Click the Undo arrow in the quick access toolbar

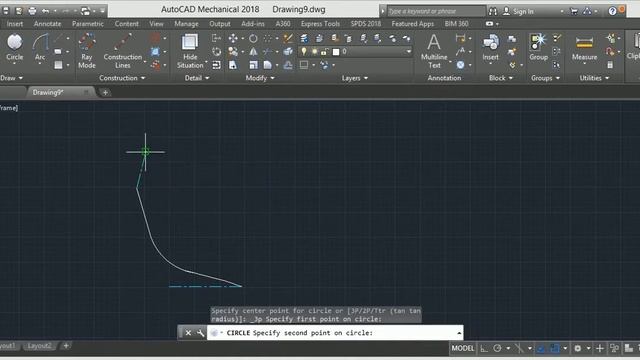[46, 11]
